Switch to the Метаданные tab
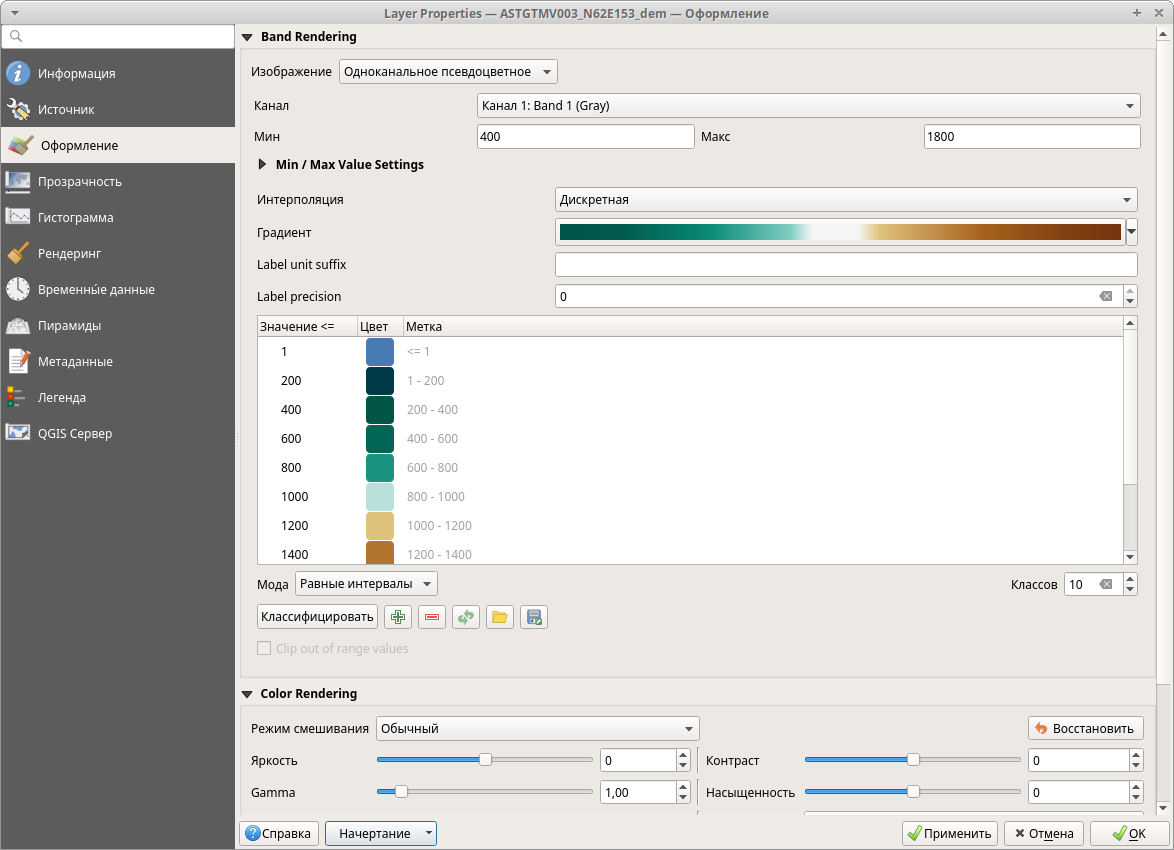This screenshot has width=1174, height=850. pyautogui.click(x=75, y=361)
